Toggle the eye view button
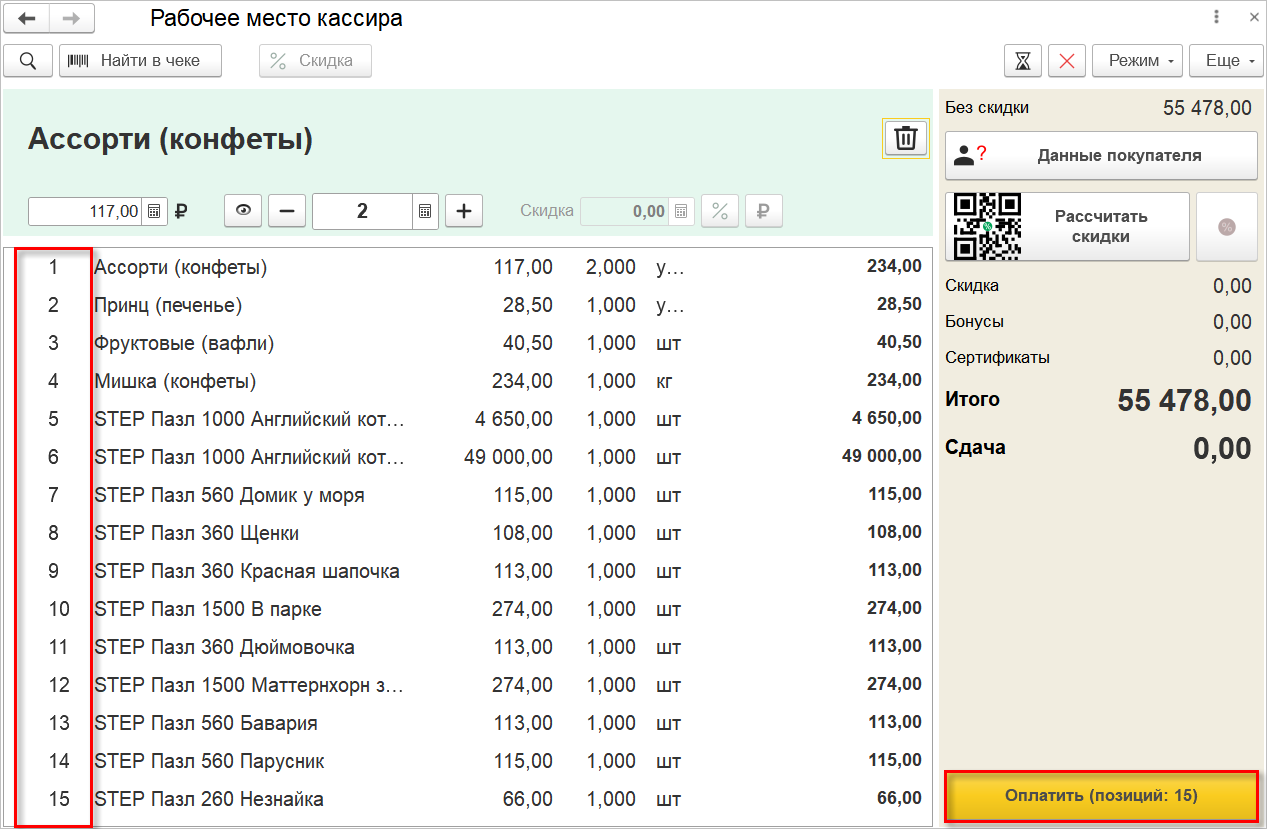 point(243,211)
